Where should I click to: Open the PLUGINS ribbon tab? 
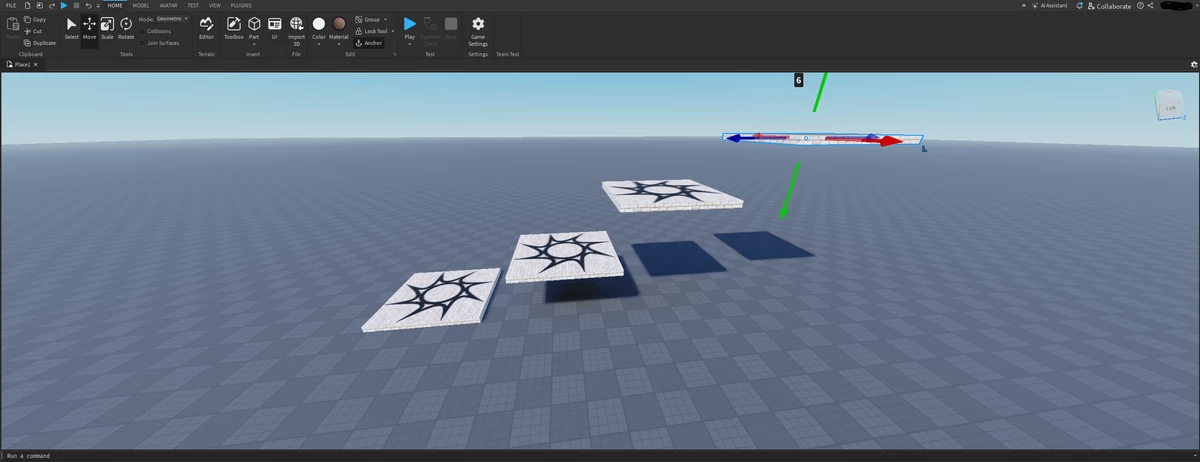[x=241, y=5]
